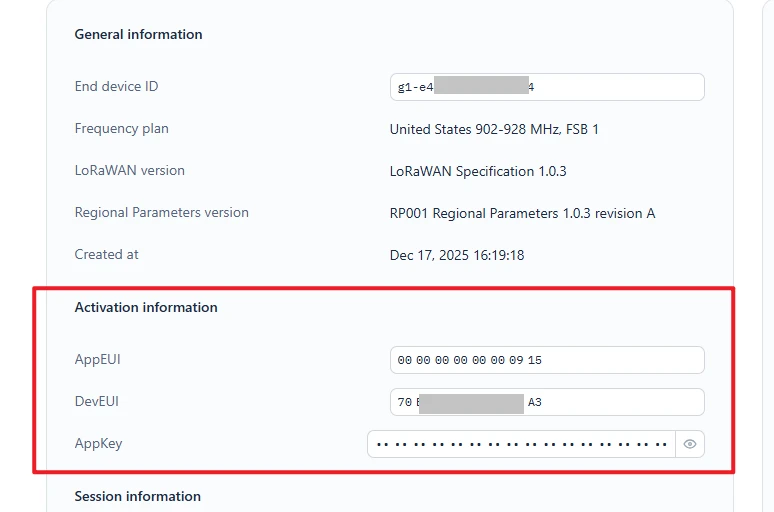The height and width of the screenshot is (512, 774).
Task: Click the DevEUI value field
Action: [547, 402]
